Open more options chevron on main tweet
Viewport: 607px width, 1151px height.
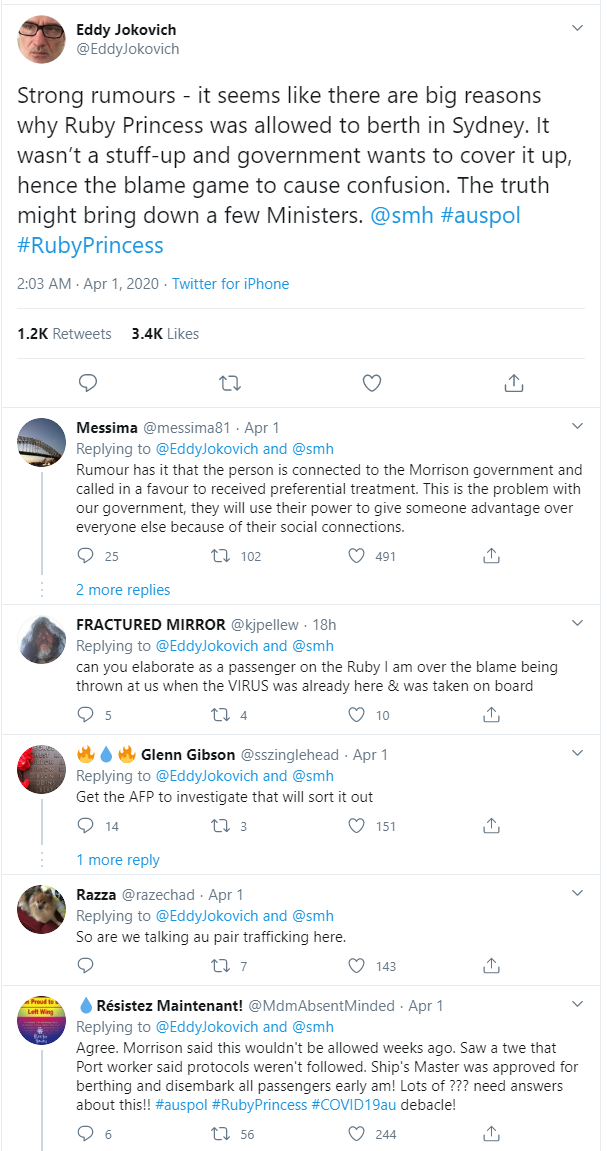point(577,29)
